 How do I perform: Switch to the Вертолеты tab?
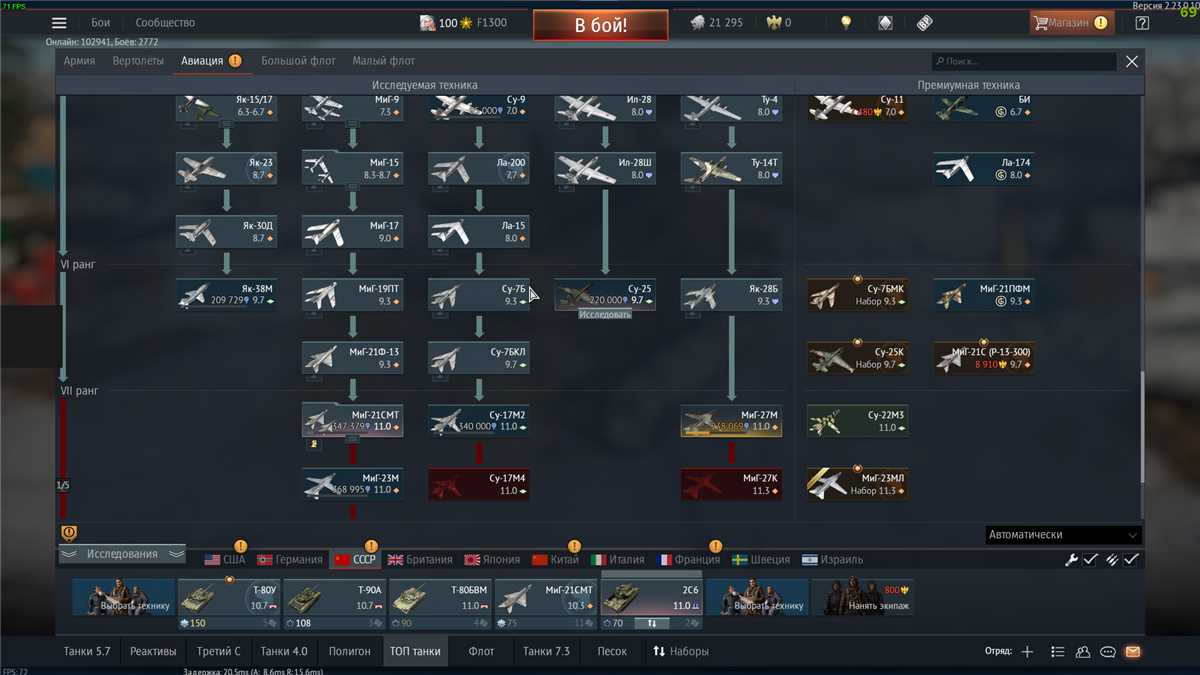tap(138, 61)
